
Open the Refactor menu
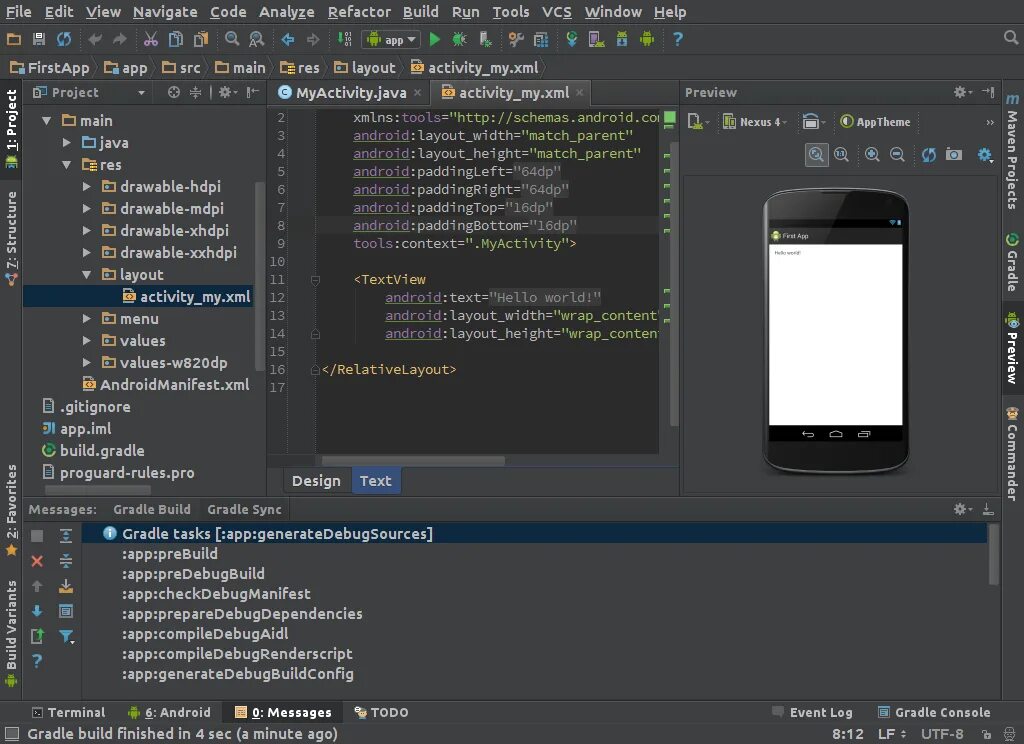359,12
